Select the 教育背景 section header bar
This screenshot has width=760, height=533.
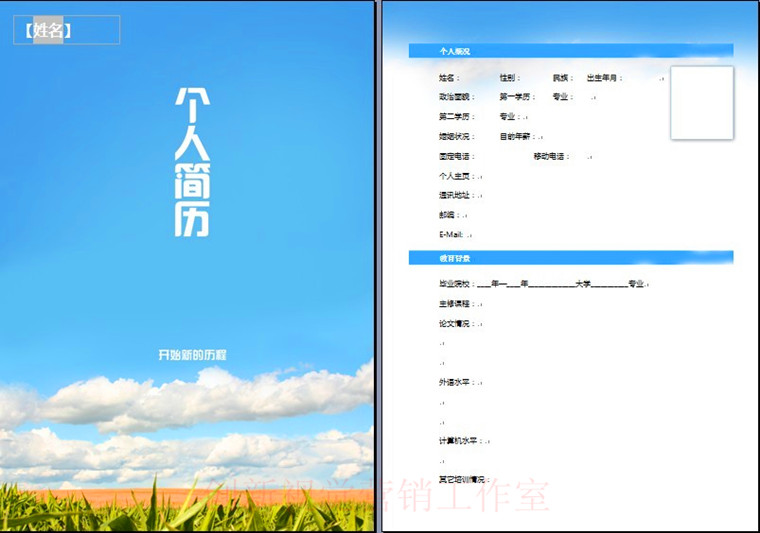pos(570,258)
